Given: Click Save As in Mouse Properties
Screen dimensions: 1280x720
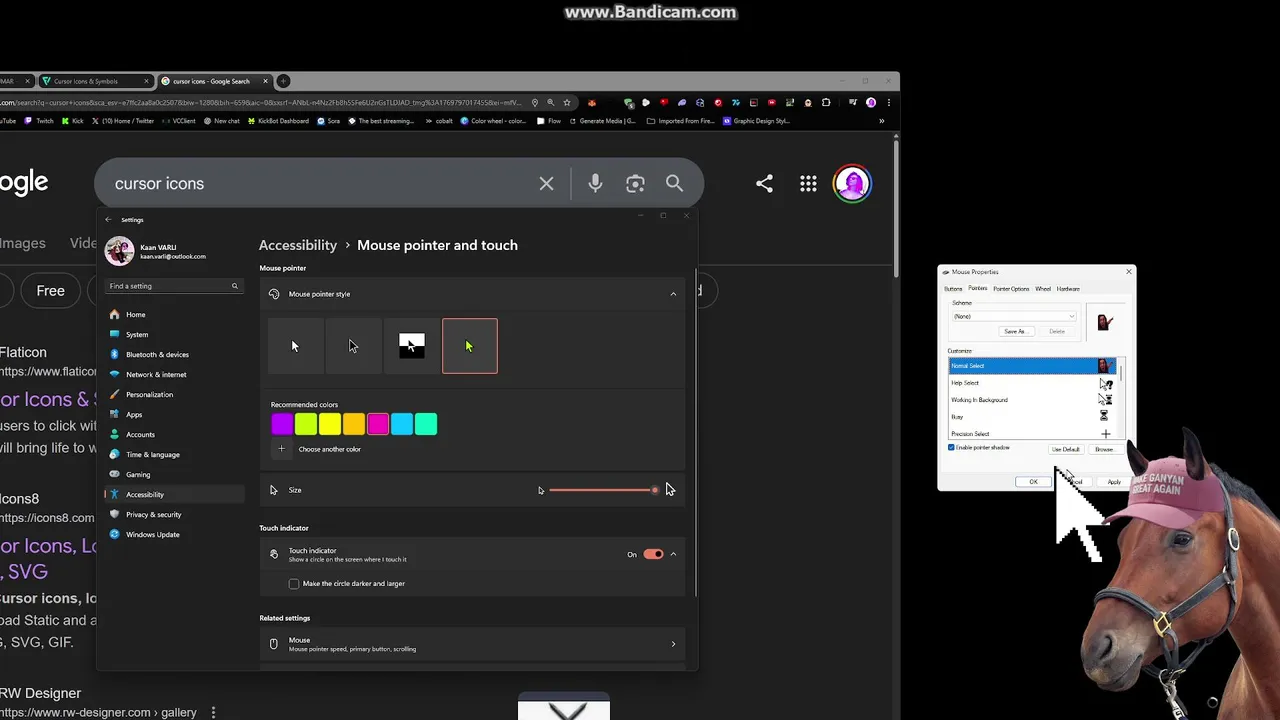Looking at the screenshot, I should tap(1015, 331).
